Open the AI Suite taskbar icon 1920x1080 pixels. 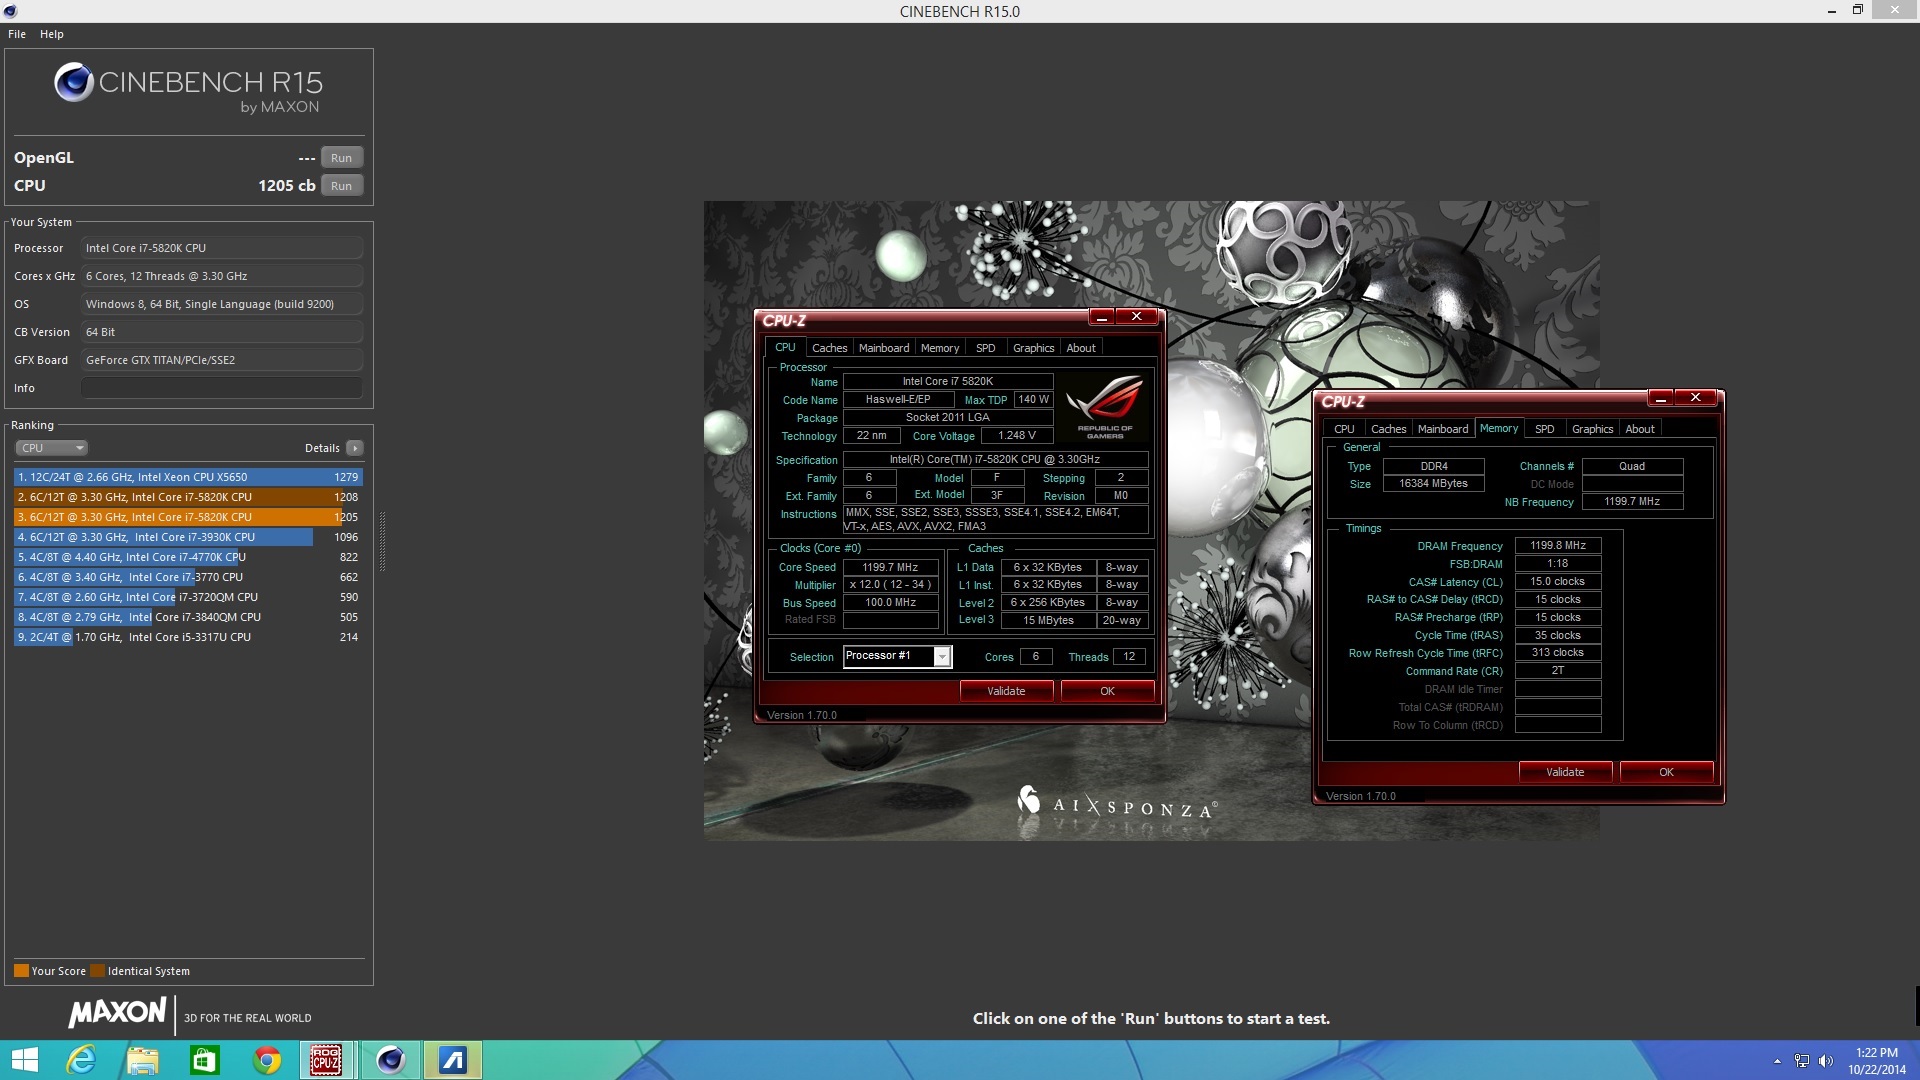[452, 1059]
